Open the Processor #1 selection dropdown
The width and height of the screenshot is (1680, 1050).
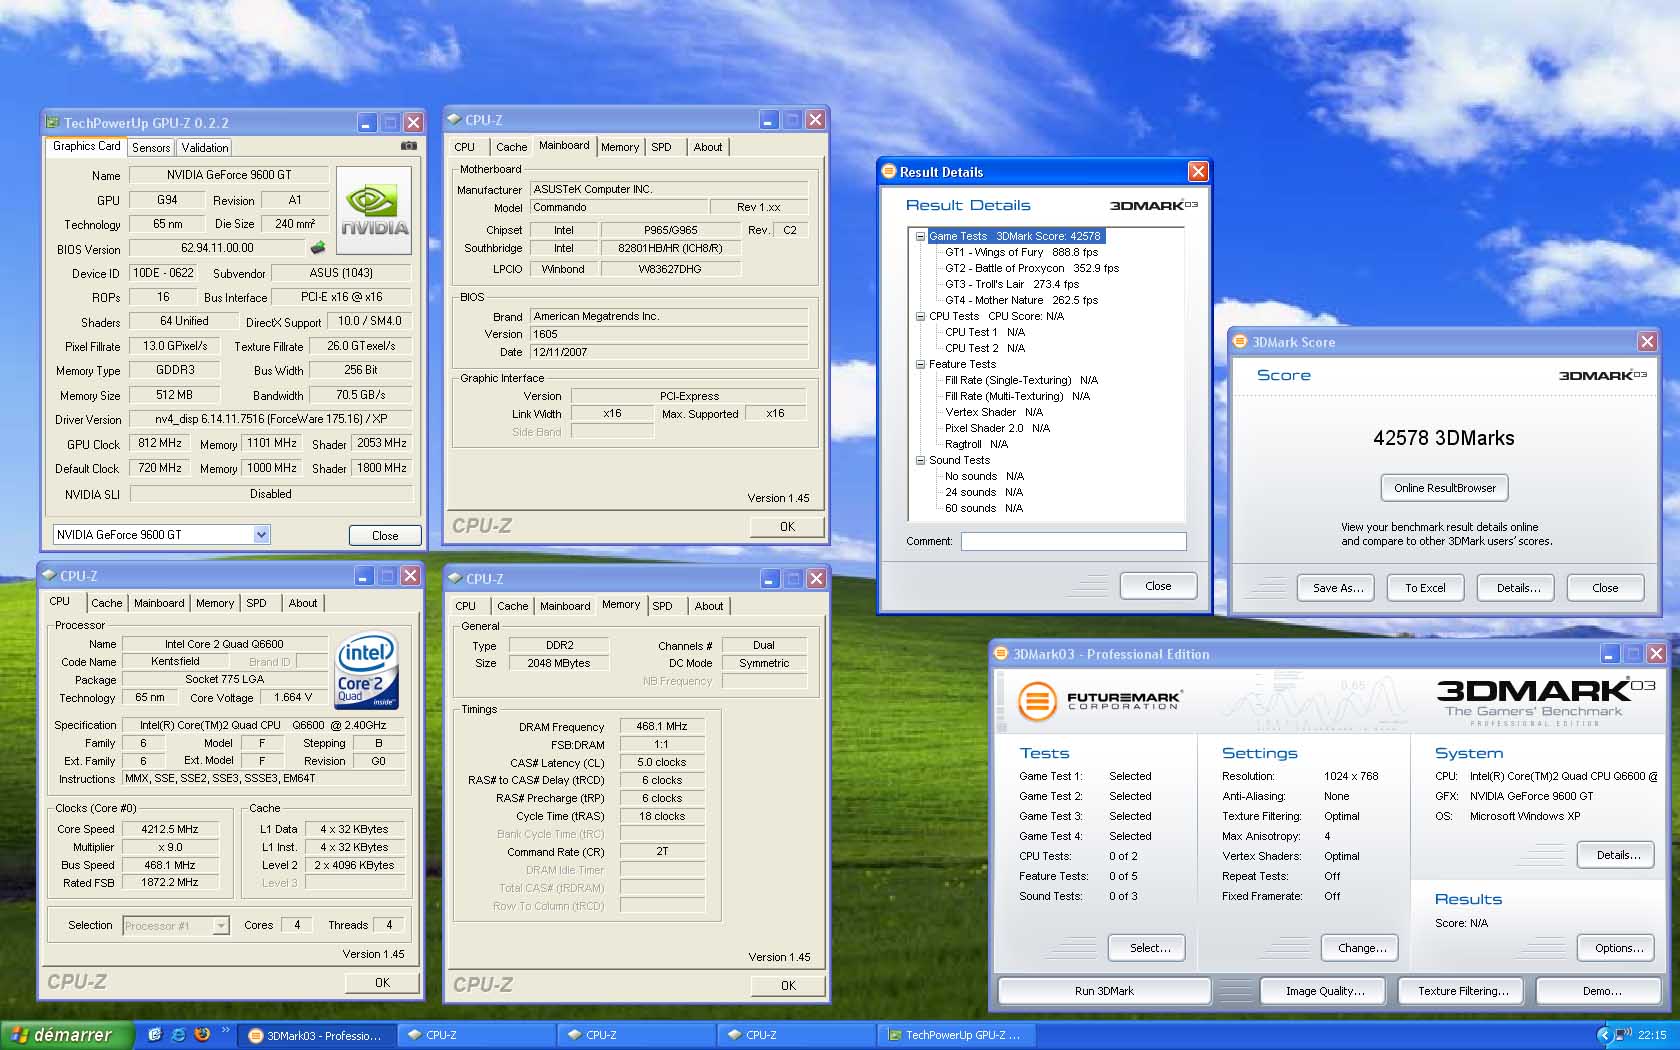tap(221, 926)
